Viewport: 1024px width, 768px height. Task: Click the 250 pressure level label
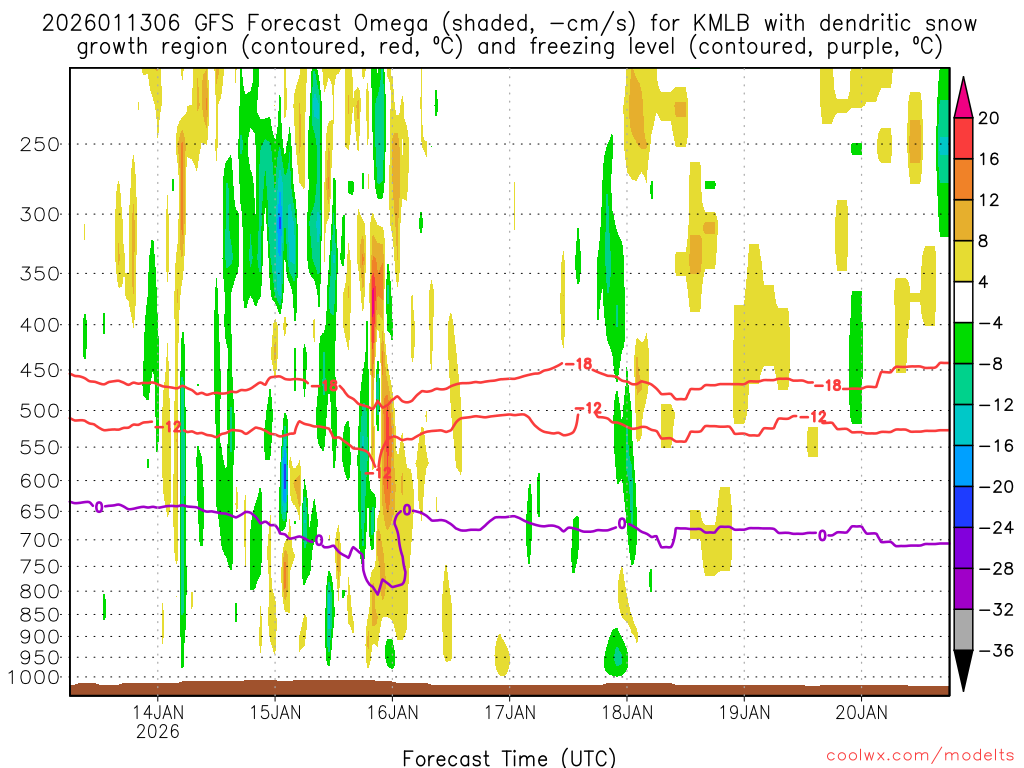(x=40, y=144)
